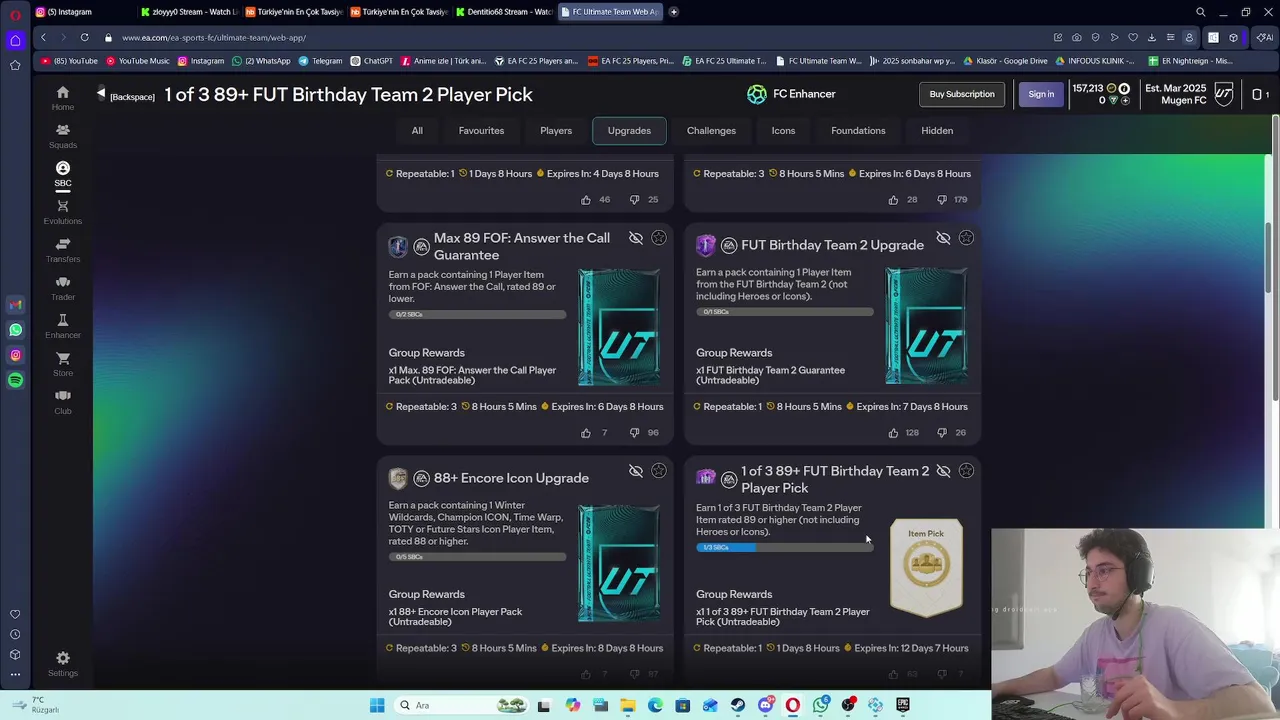Go to Squads in the sidebar
The width and height of the screenshot is (1280, 720).
point(62,136)
